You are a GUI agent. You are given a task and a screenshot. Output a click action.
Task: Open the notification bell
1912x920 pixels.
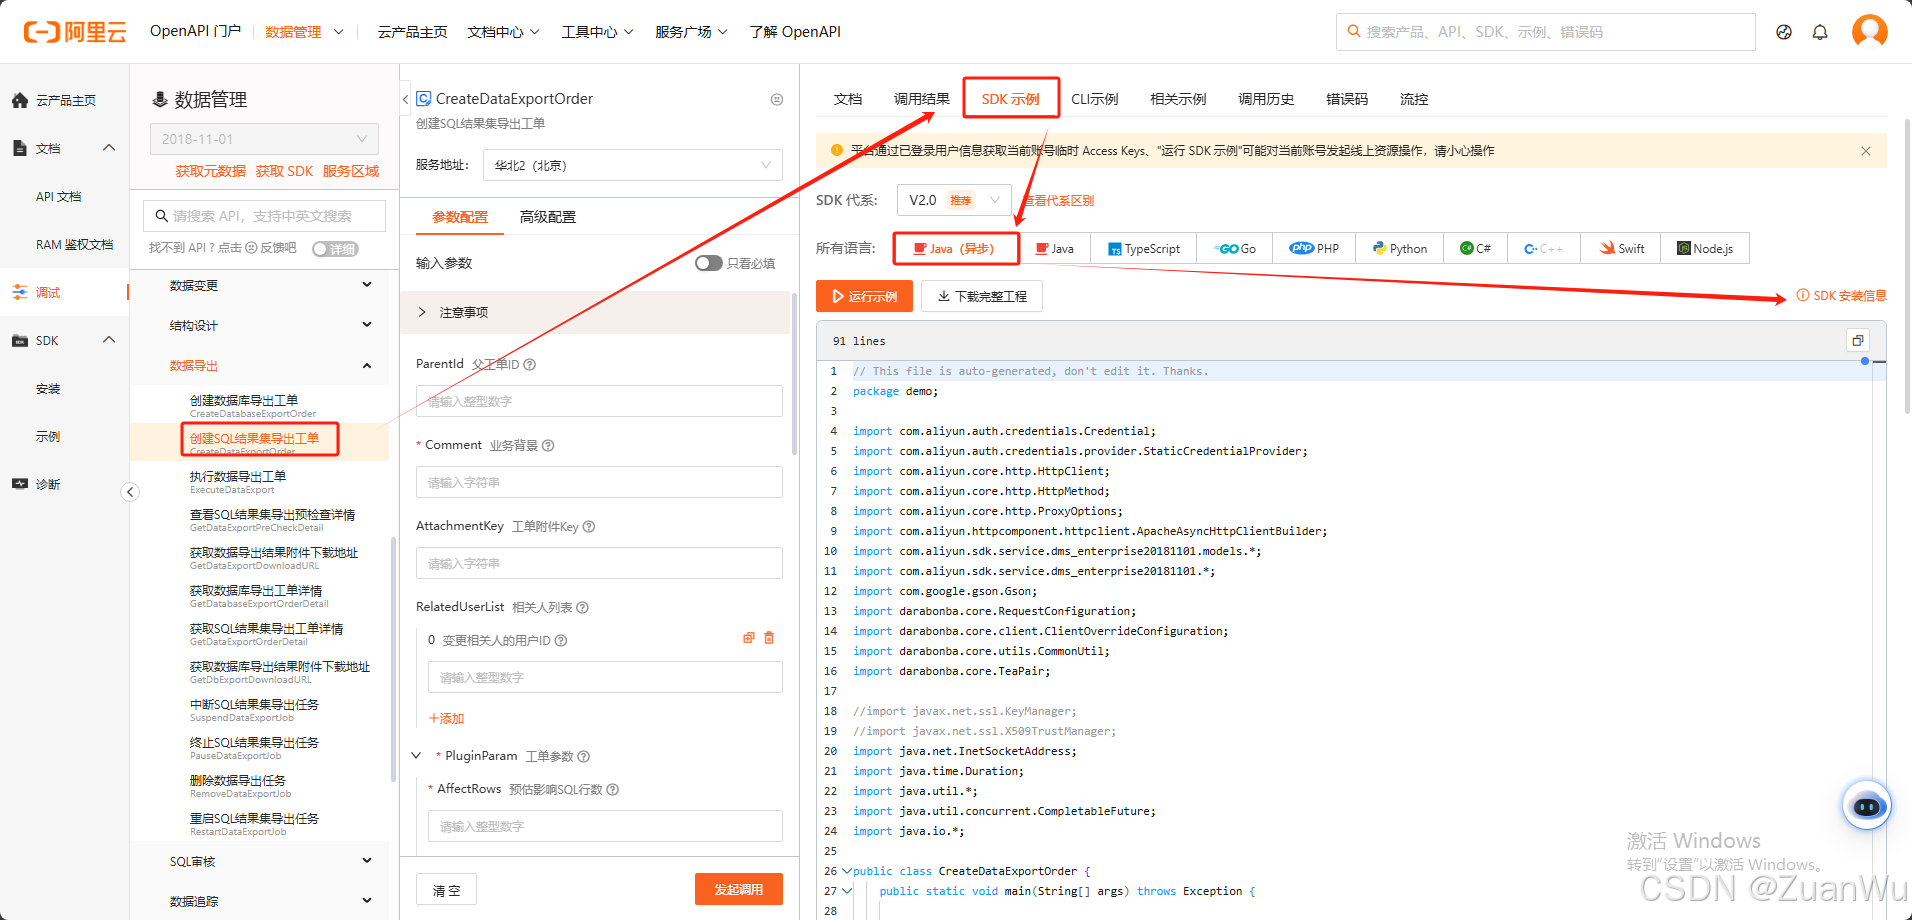click(1820, 32)
